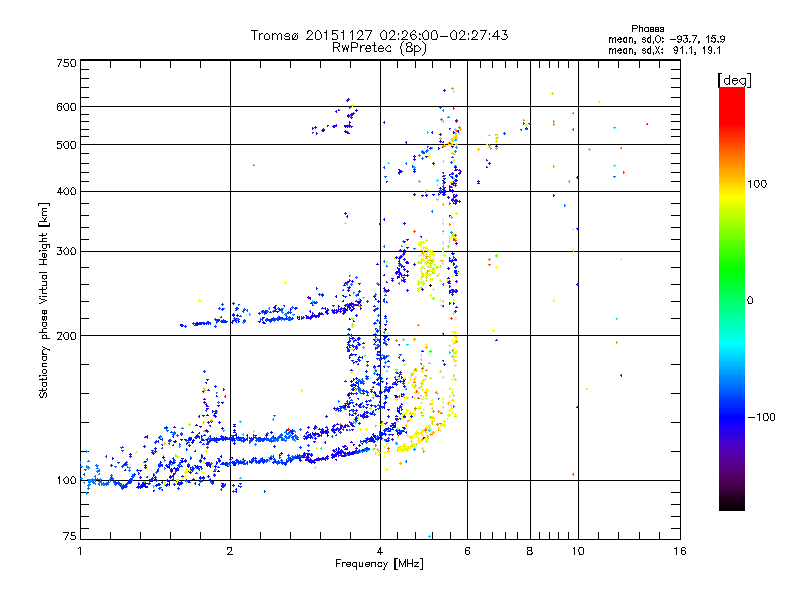Click the y-axis tick label '300'
This screenshot has width=800, height=600.
[67, 252]
